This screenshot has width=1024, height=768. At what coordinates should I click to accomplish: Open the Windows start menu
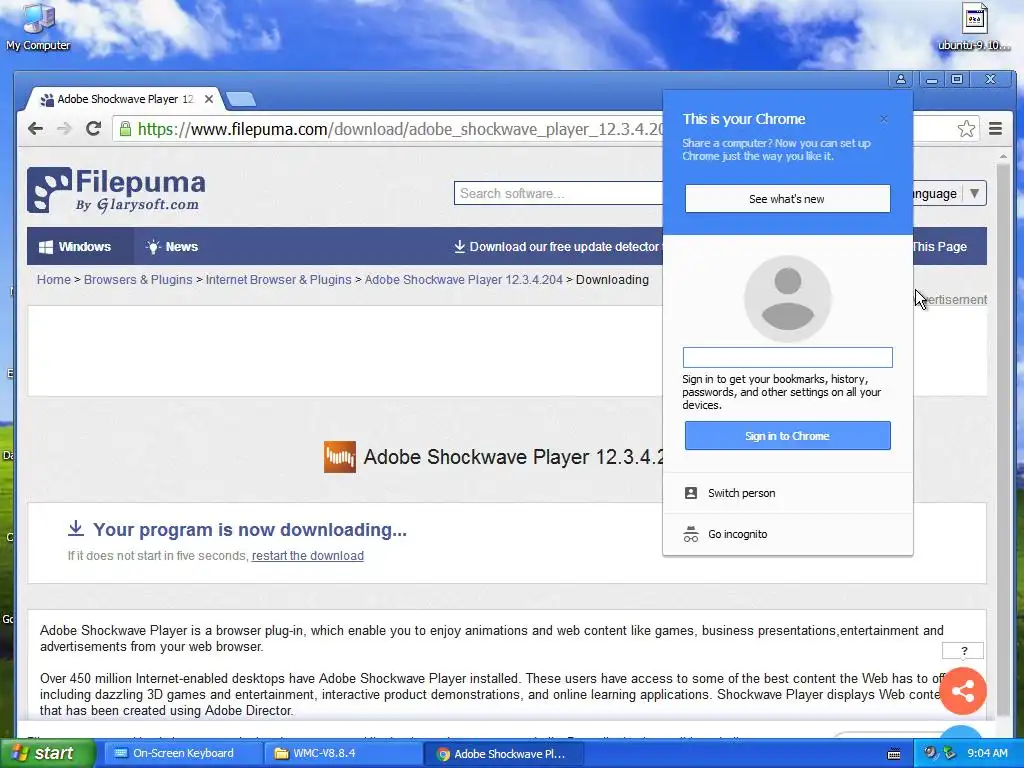pos(48,754)
